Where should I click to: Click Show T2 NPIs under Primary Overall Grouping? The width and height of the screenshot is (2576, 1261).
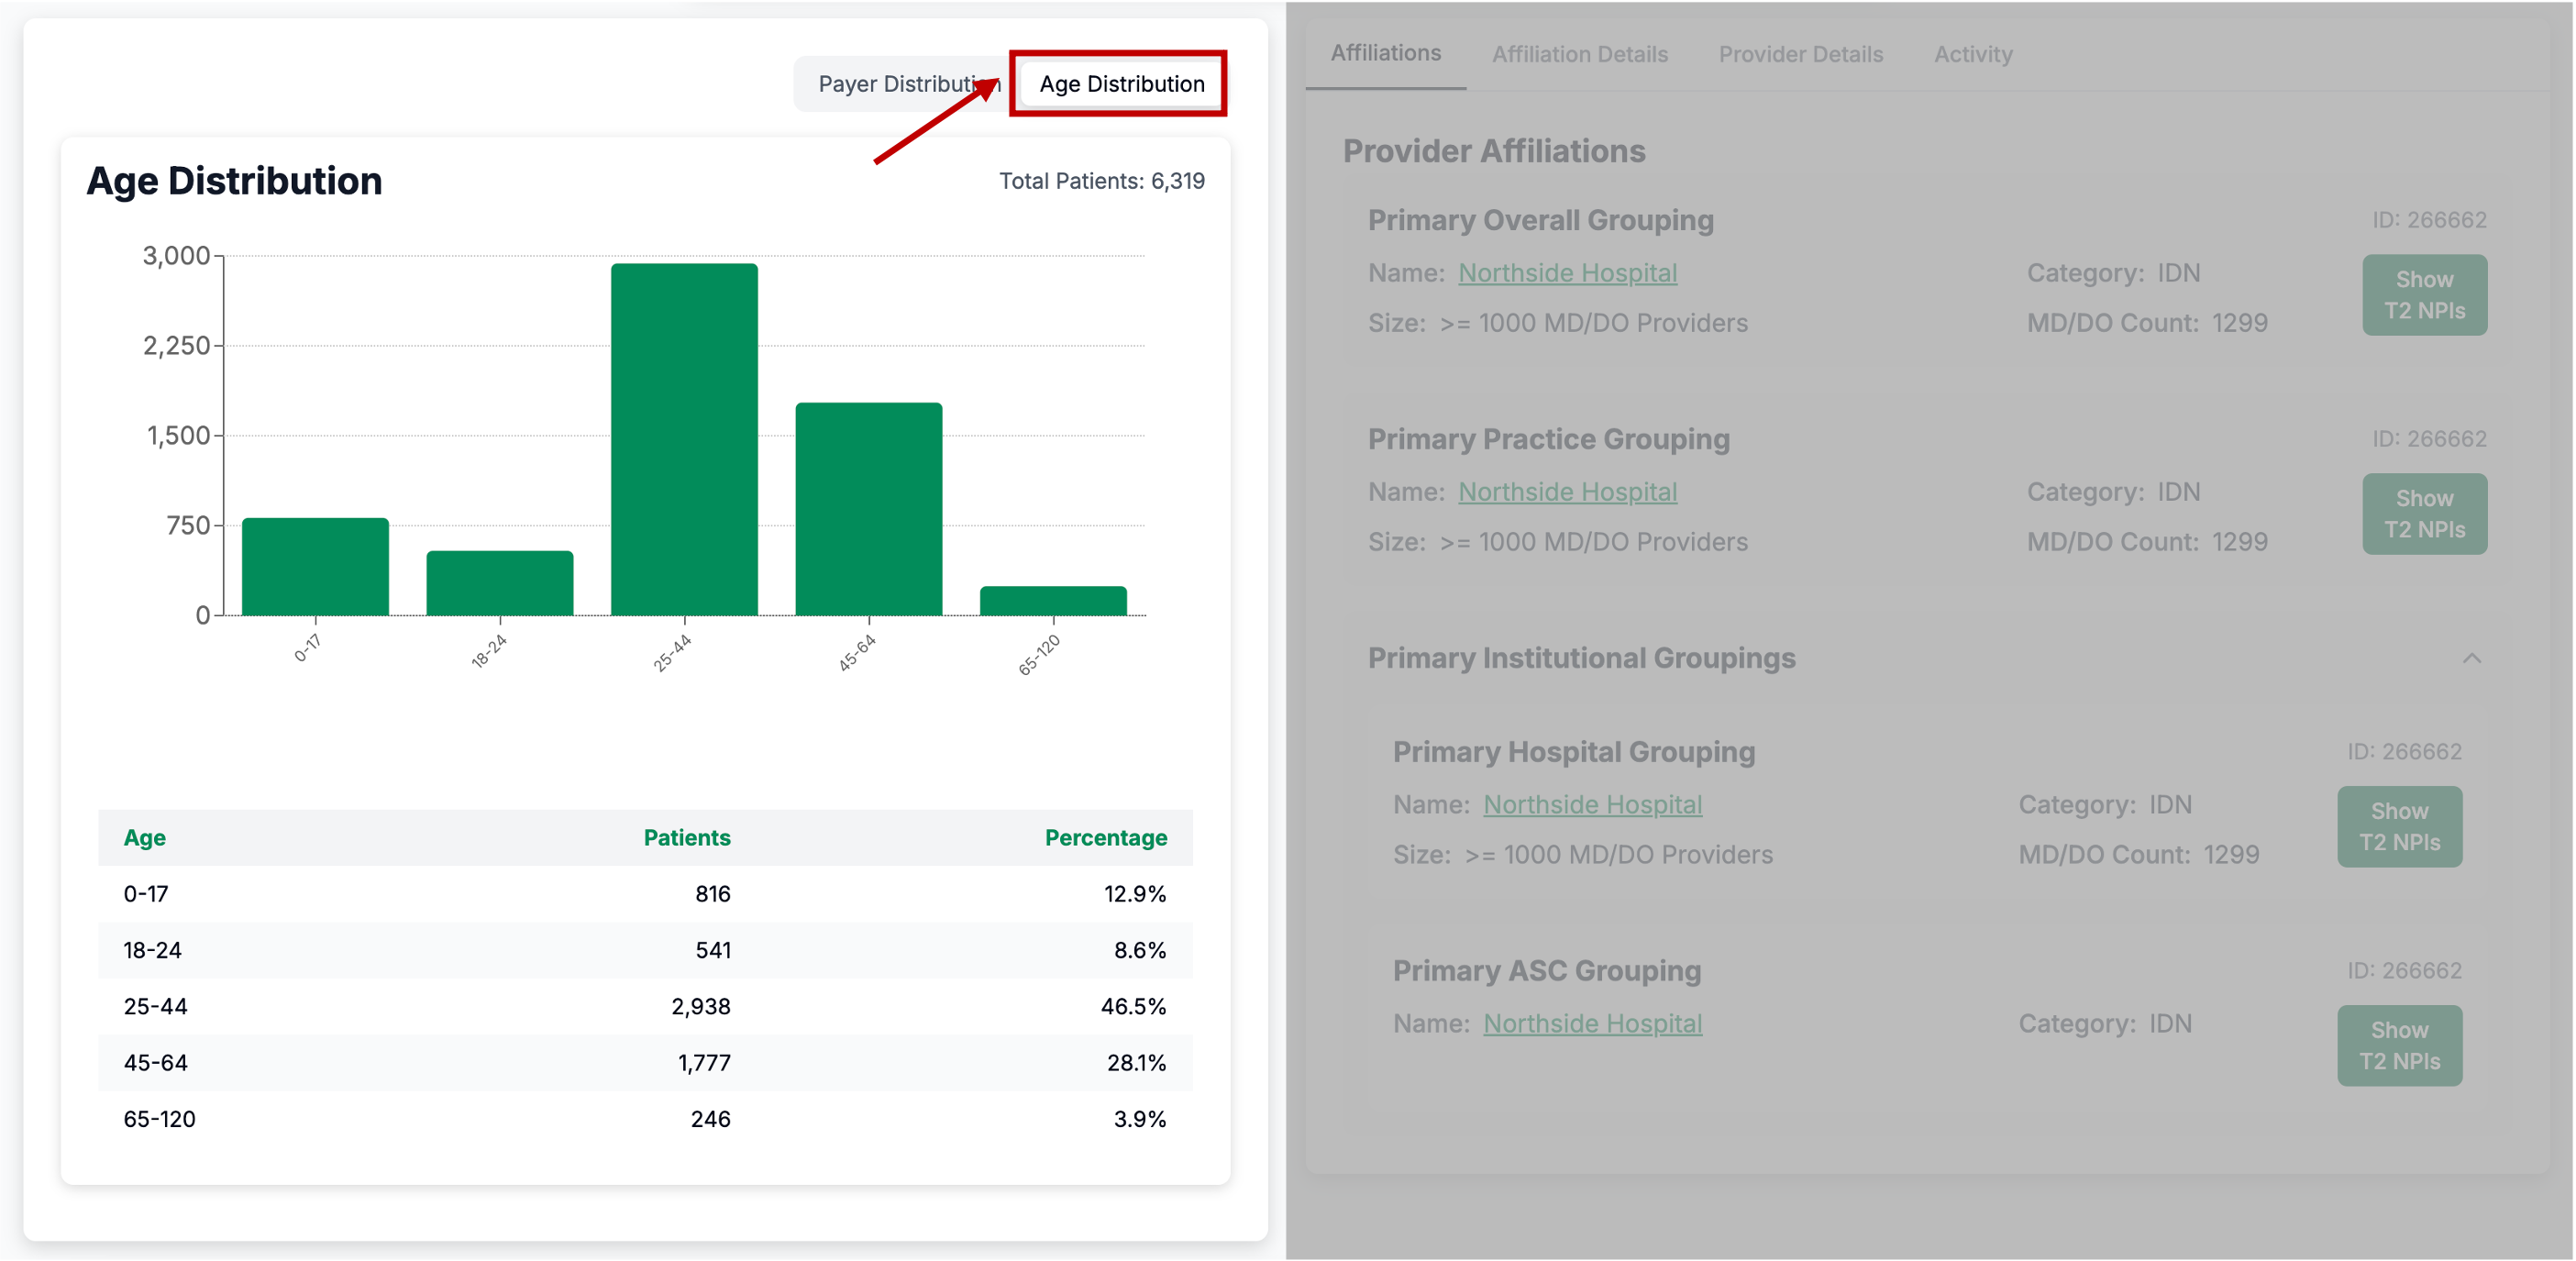(x=2423, y=295)
